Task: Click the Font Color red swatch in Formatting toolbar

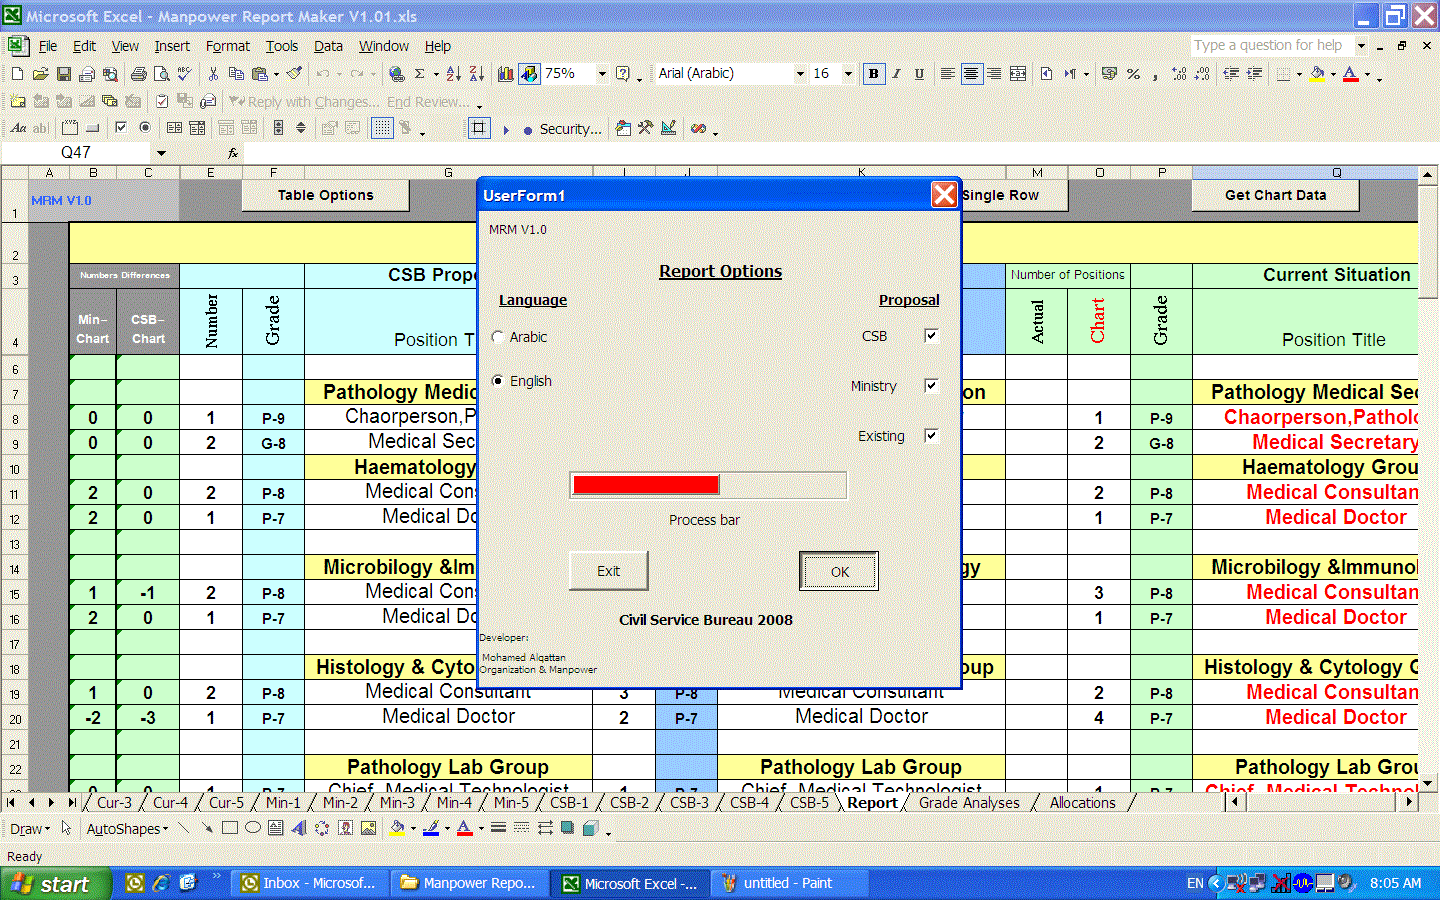Action: 1351,74
